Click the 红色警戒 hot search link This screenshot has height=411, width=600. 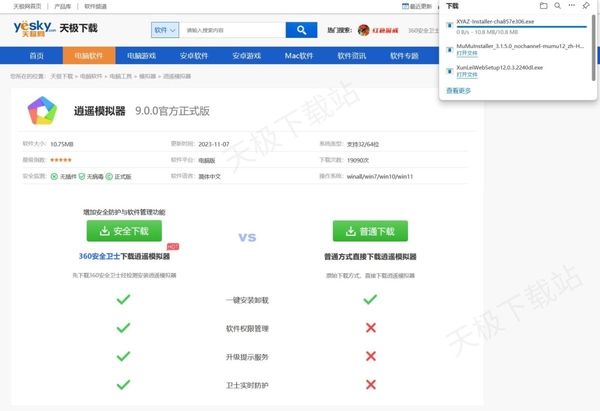pos(385,30)
